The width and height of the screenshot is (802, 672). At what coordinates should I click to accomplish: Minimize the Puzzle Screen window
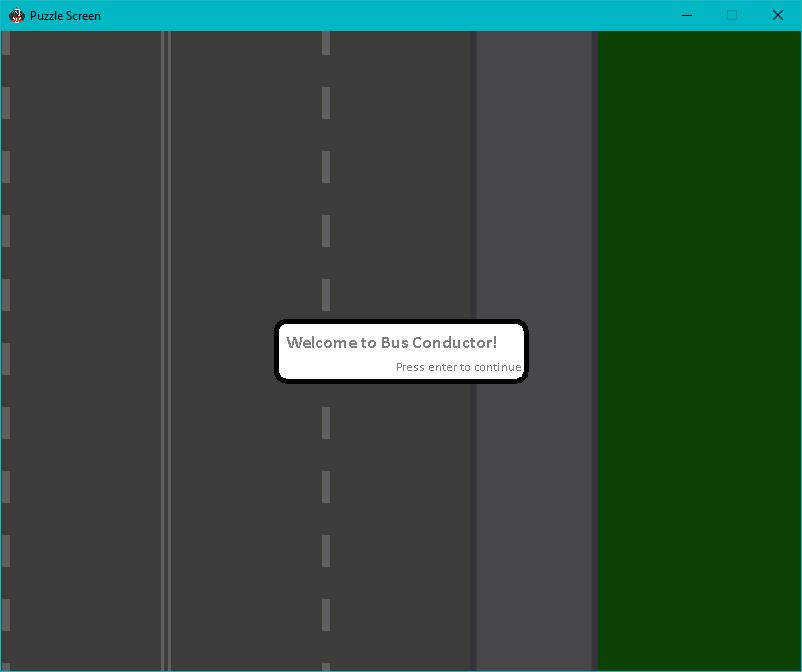coord(687,15)
